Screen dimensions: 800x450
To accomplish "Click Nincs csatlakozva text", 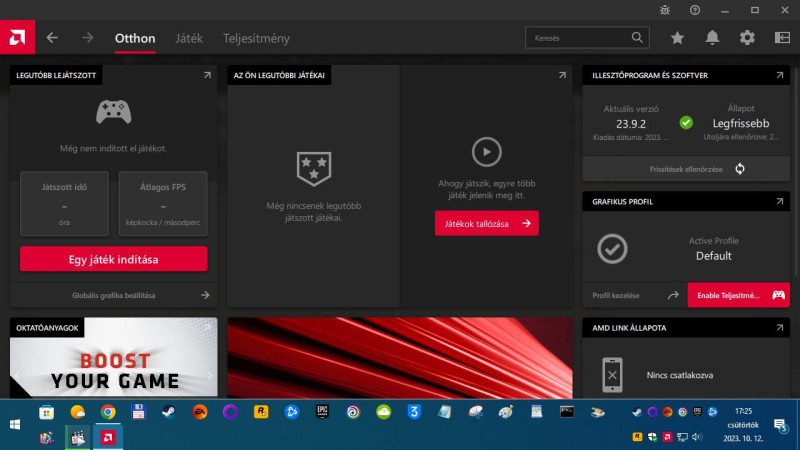I will [x=680, y=375].
